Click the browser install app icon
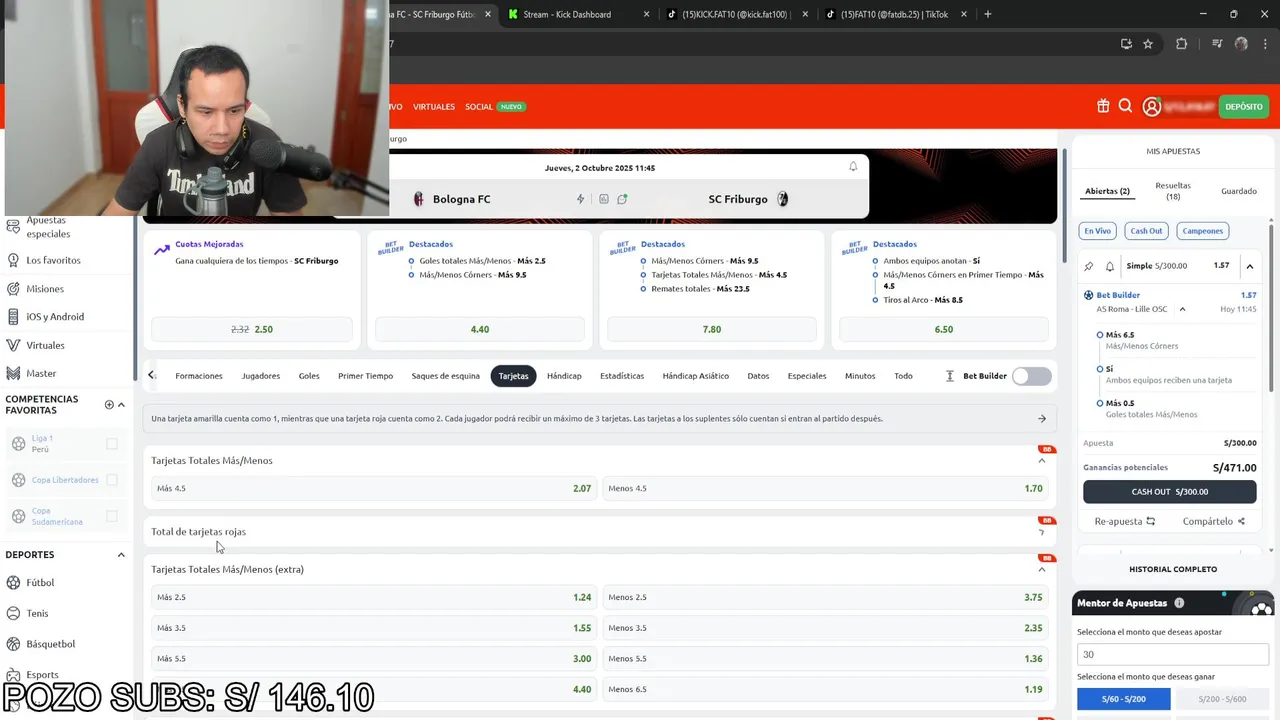Screen dimensions: 1280x720 click(1126, 44)
